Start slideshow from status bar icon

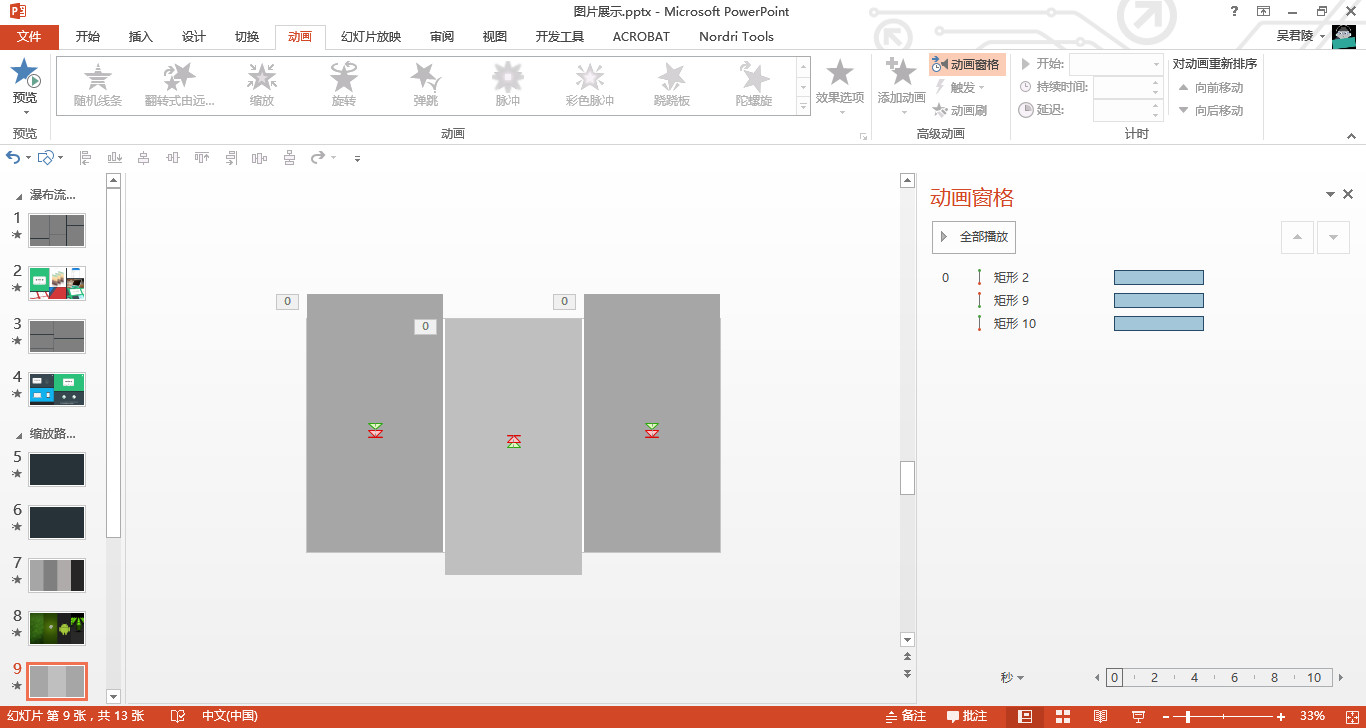(x=1138, y=716)
